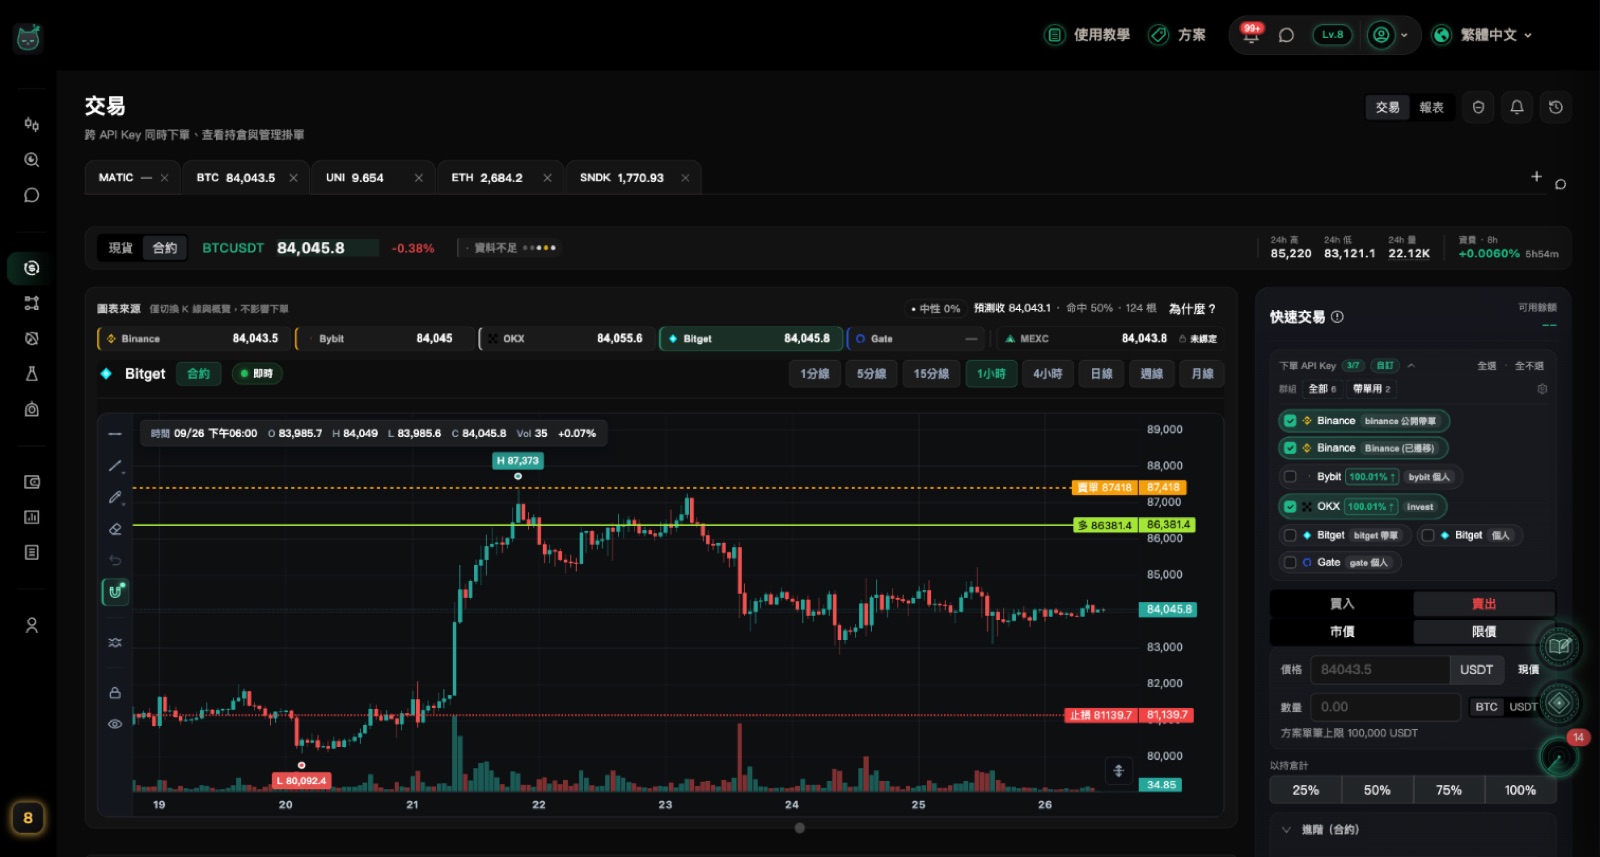The image size is (1600, 857).
Task: Uncheck Binance 公開帶單 API key
Action: [x=1290, y=421]
